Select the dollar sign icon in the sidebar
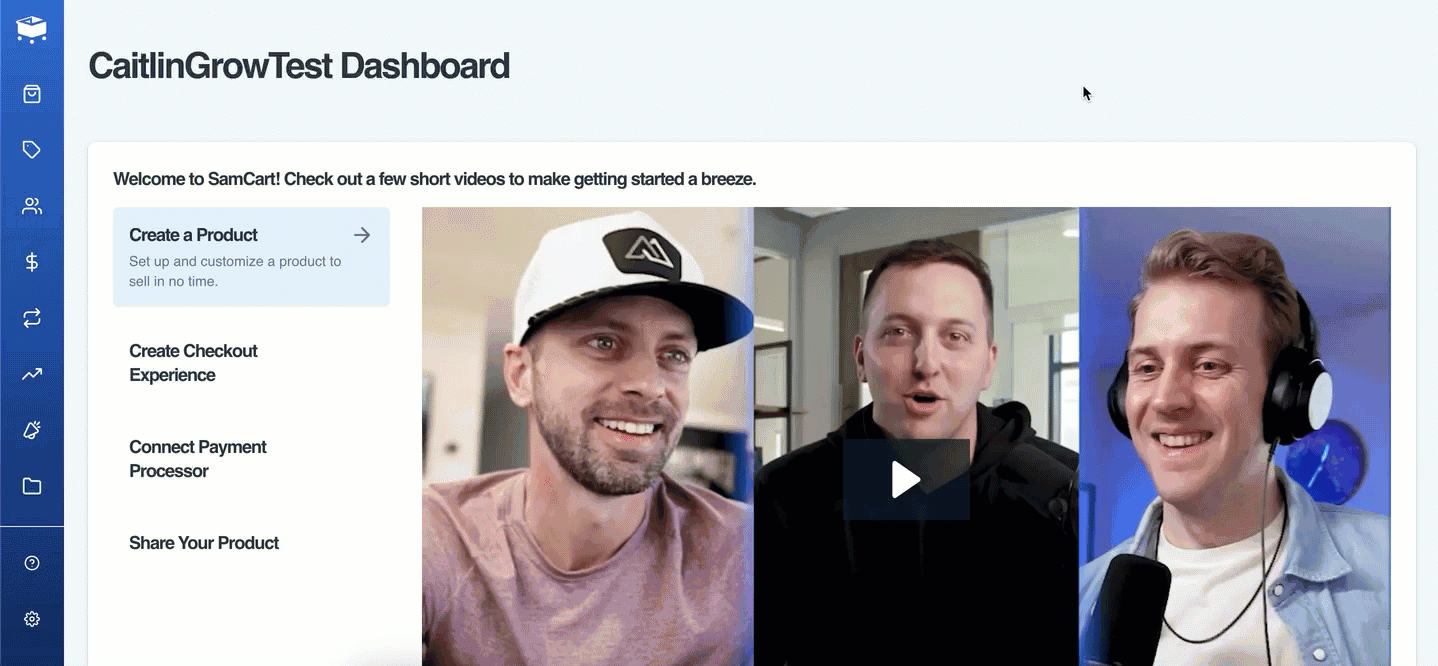Screen dimensions: 1438x666 click(x=32, y=262)
